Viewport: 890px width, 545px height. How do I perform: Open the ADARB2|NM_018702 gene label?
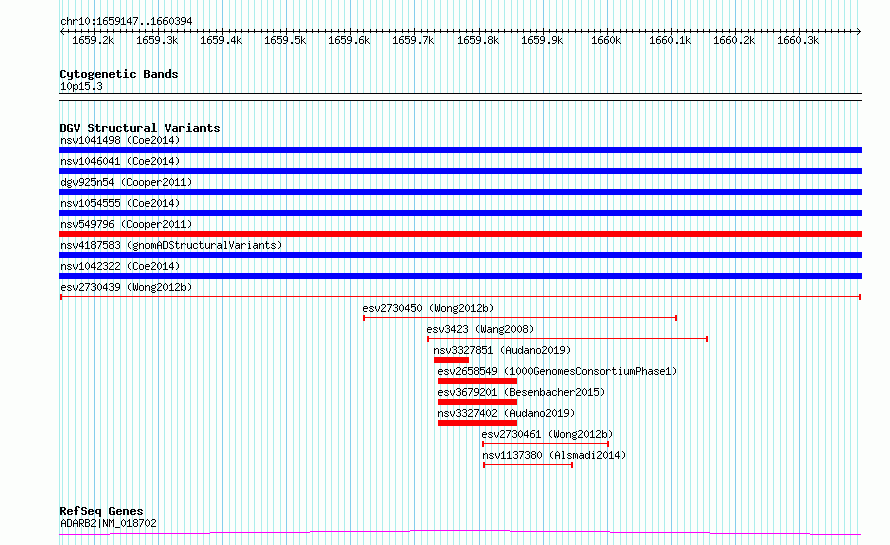pos(108,523)
